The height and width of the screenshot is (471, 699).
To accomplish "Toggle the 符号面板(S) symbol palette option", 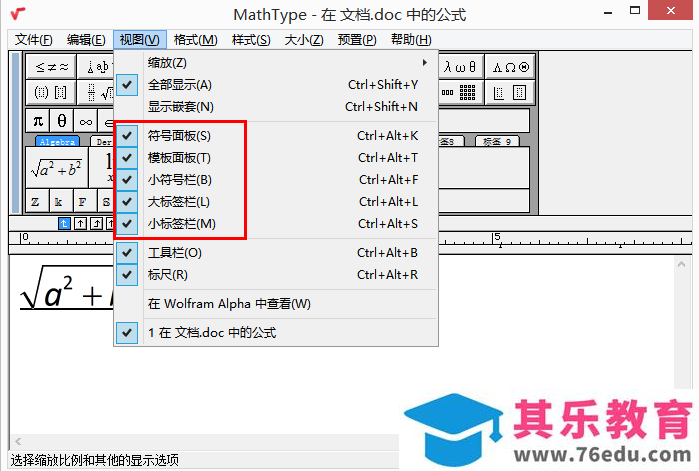I will point(276,135).
